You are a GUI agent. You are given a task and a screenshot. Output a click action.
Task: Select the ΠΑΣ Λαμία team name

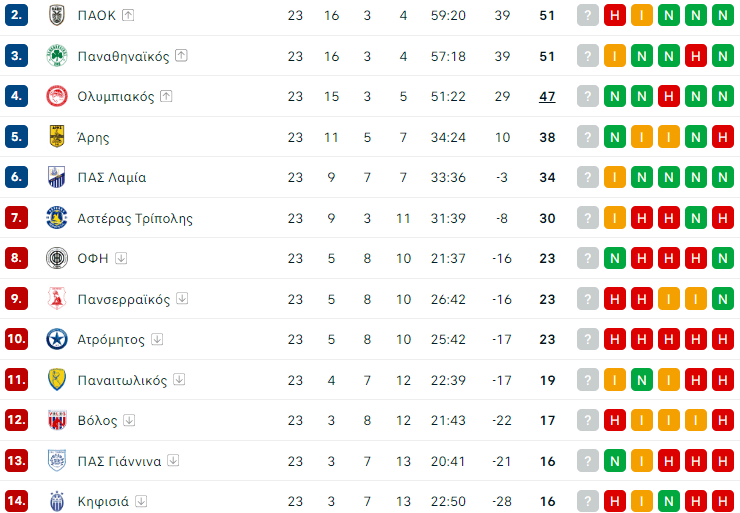pyautogui.click(x=112, y=178)
